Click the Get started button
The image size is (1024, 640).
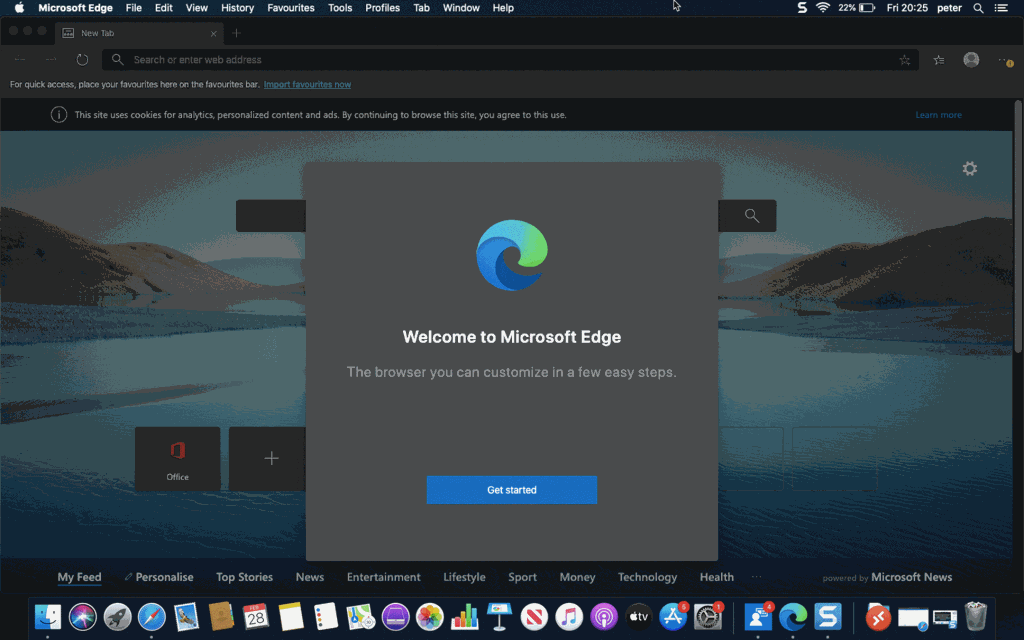511,490
